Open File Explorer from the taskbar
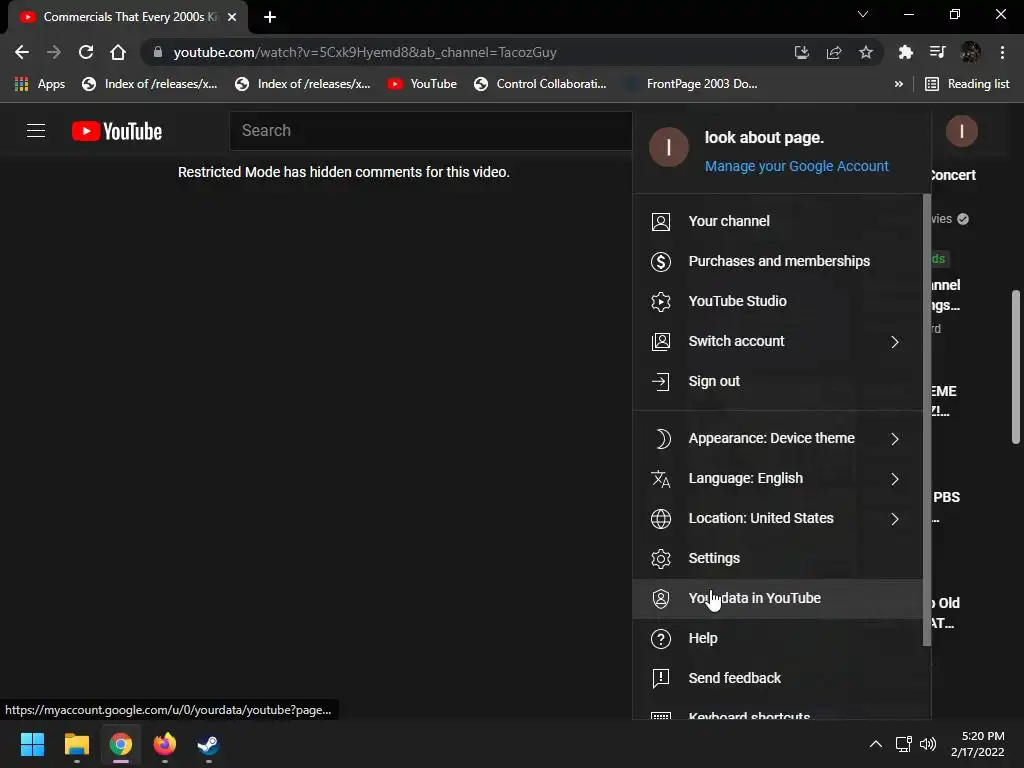This screenshot has width=1024, height=768. [76, 744]
